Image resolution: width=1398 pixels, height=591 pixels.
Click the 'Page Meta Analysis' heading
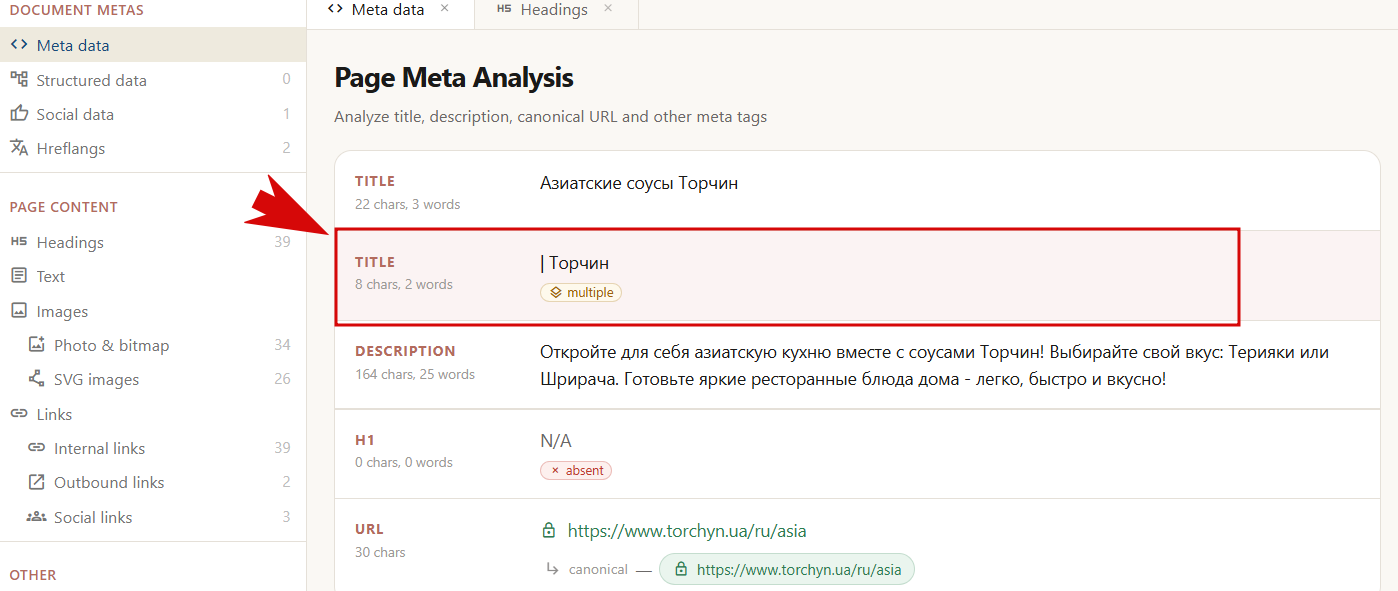click(454, 77)
